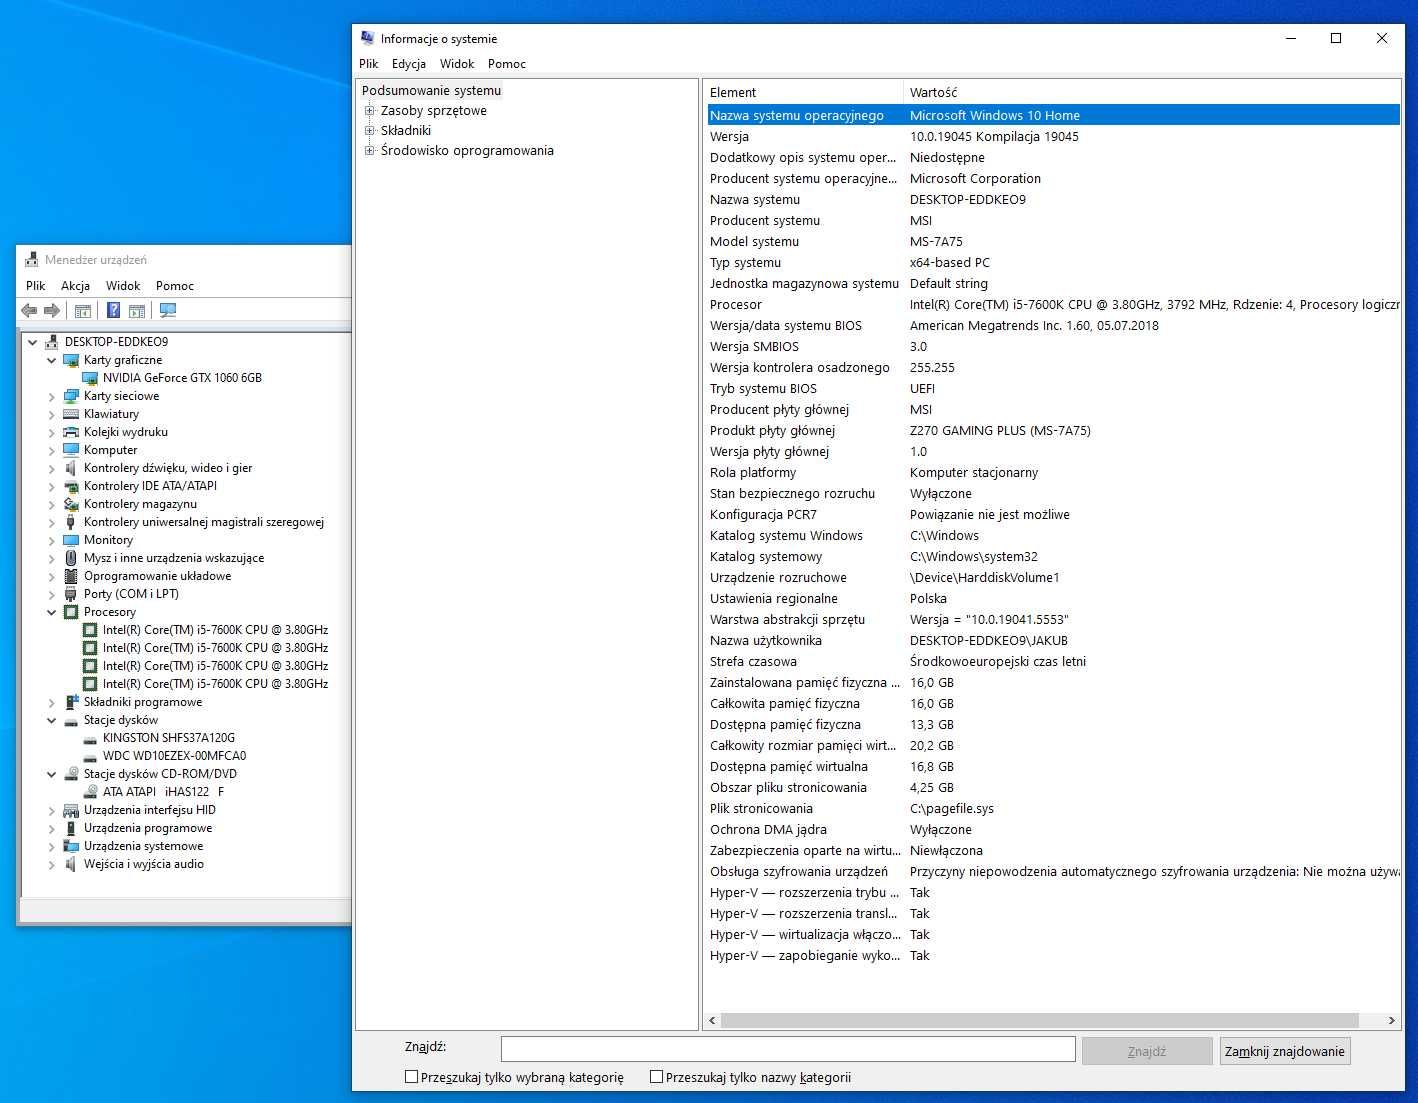Click the Składniki programowe icon
1418x1103 pixels.
click(71, 702)
